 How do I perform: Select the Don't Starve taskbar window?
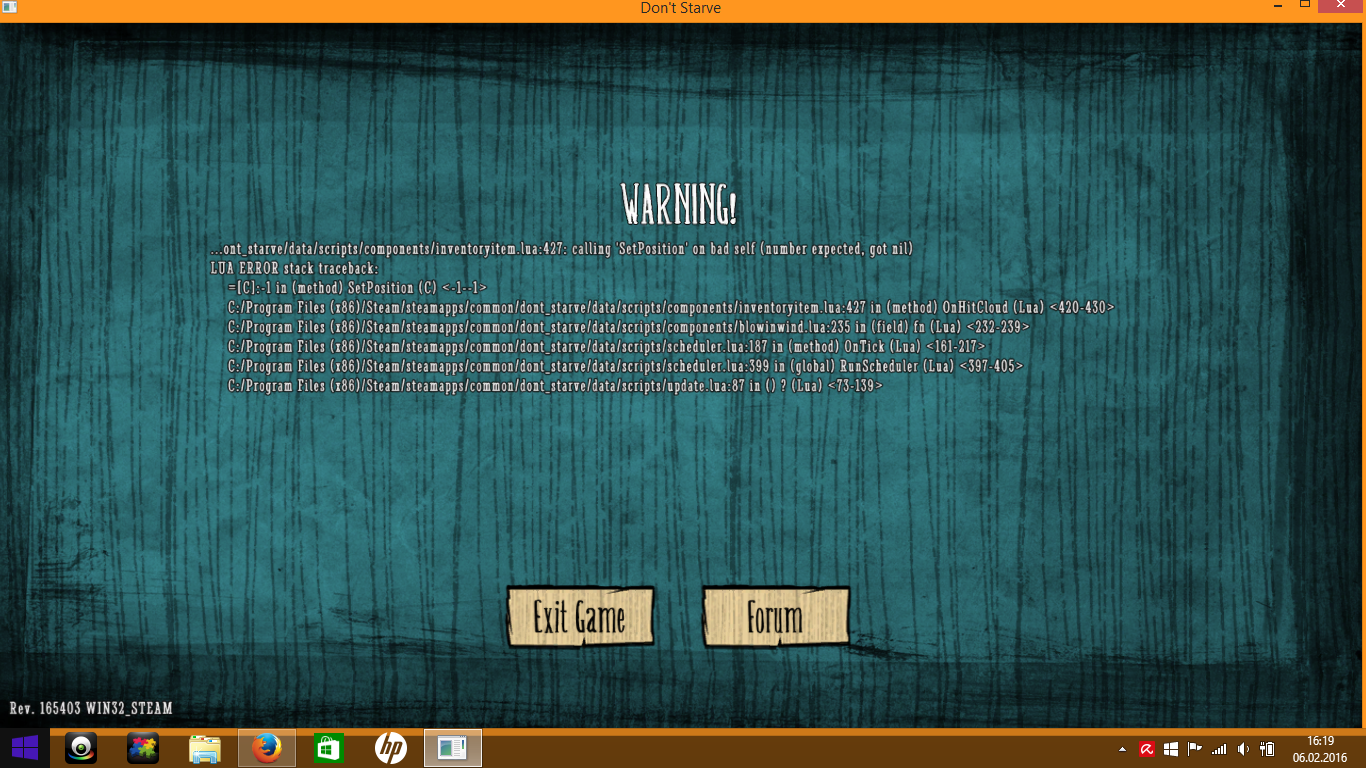(x=453, y=748)
